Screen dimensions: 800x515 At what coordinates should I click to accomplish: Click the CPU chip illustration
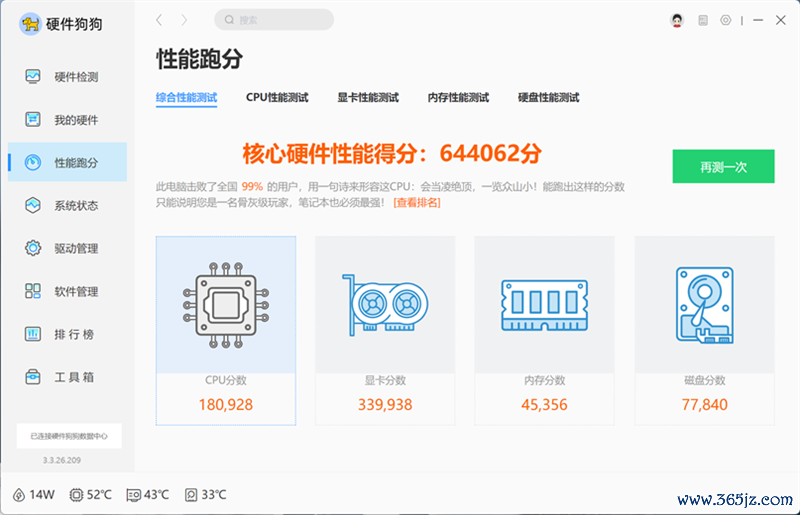[226, 305]
